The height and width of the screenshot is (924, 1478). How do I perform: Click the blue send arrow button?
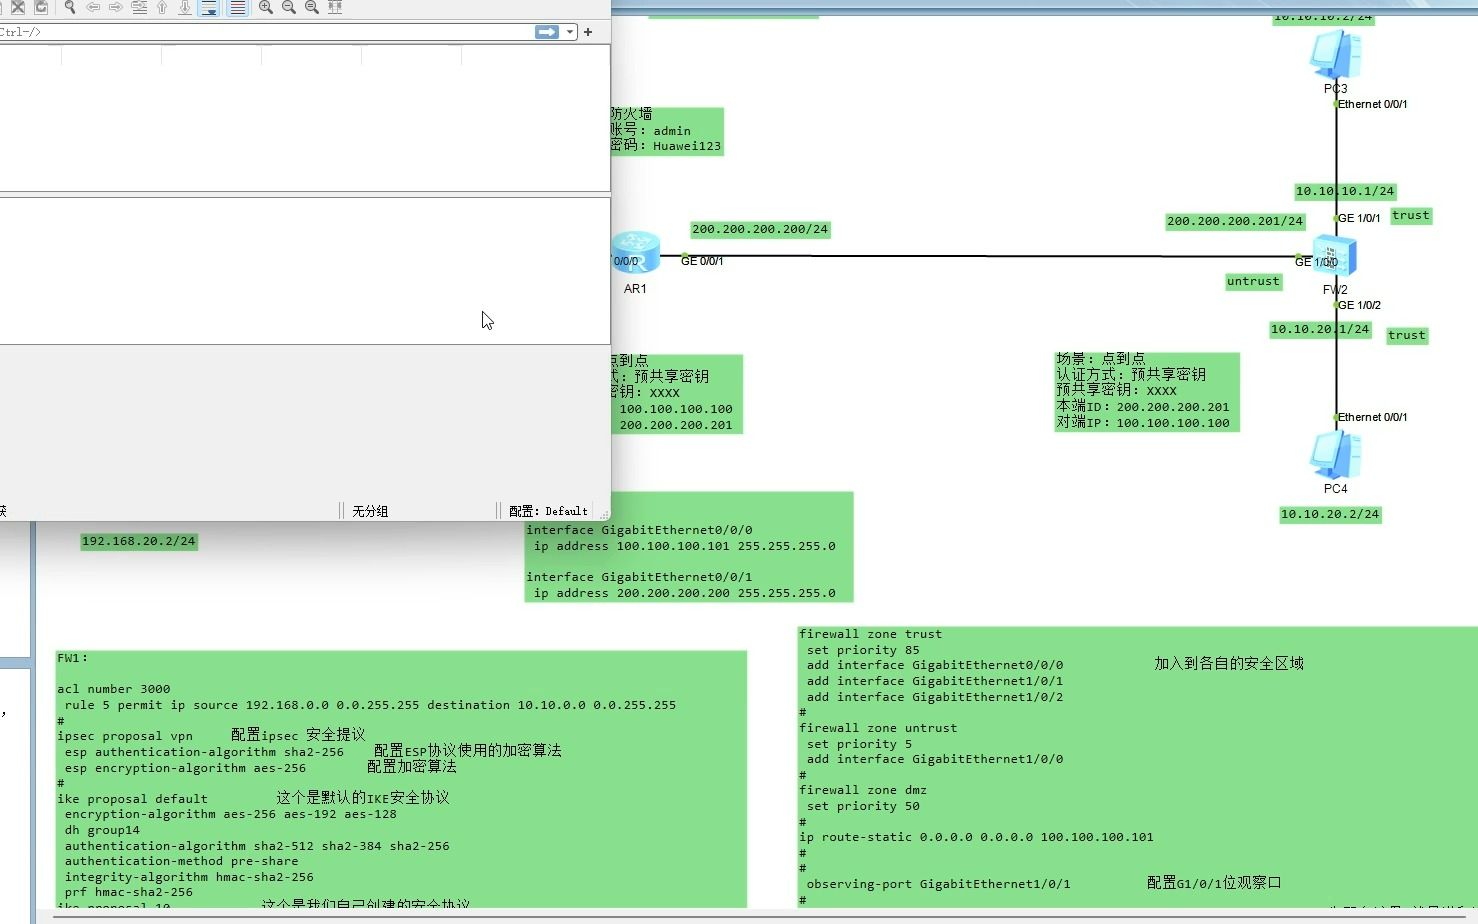click(546, 31)
